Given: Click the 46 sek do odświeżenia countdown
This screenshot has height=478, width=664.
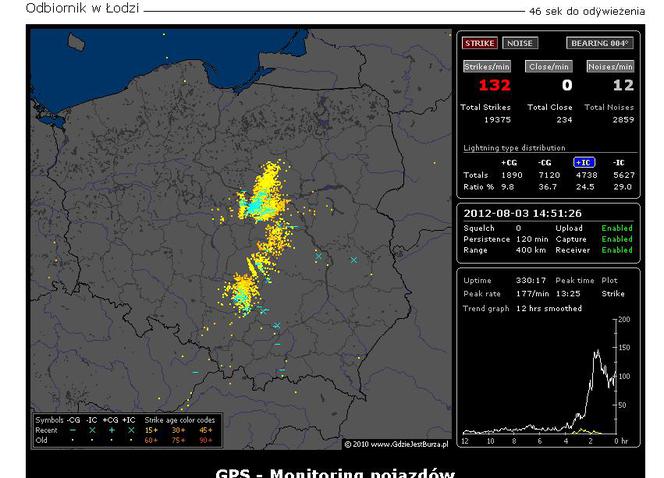Looking at the screenshot, I should 587,11.
